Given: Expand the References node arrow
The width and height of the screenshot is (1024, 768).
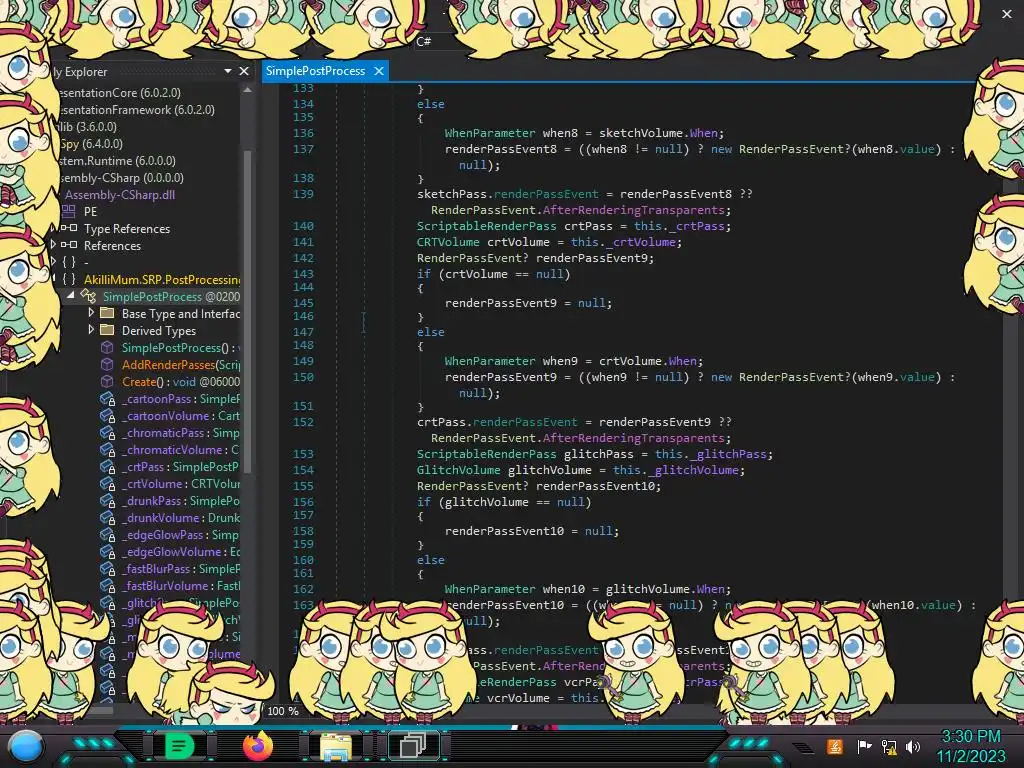Looking at the screenshot, I should 54,245.
